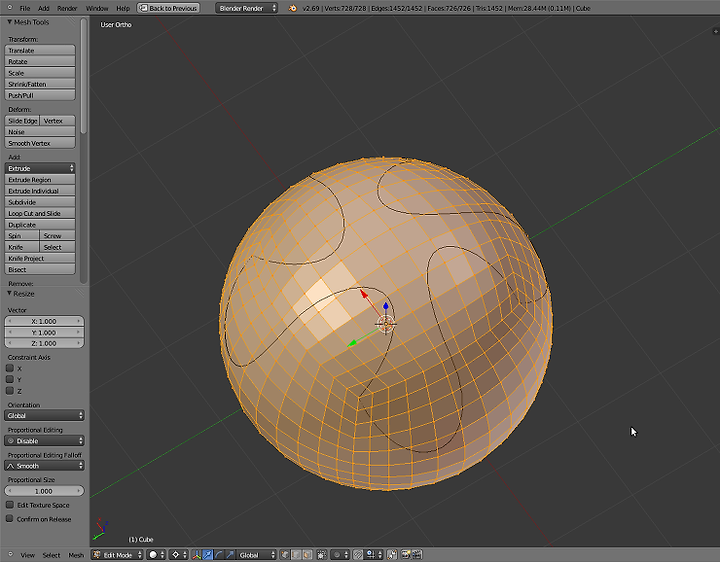Switch to vertex select mode icon
The height and width of the screenshot is (562, 720).
click(285, 555)
